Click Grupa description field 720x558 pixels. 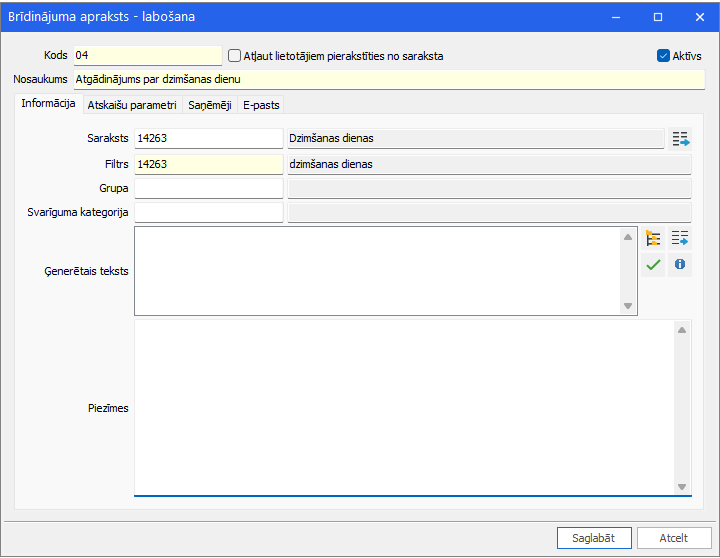click(x=489, y=188)
